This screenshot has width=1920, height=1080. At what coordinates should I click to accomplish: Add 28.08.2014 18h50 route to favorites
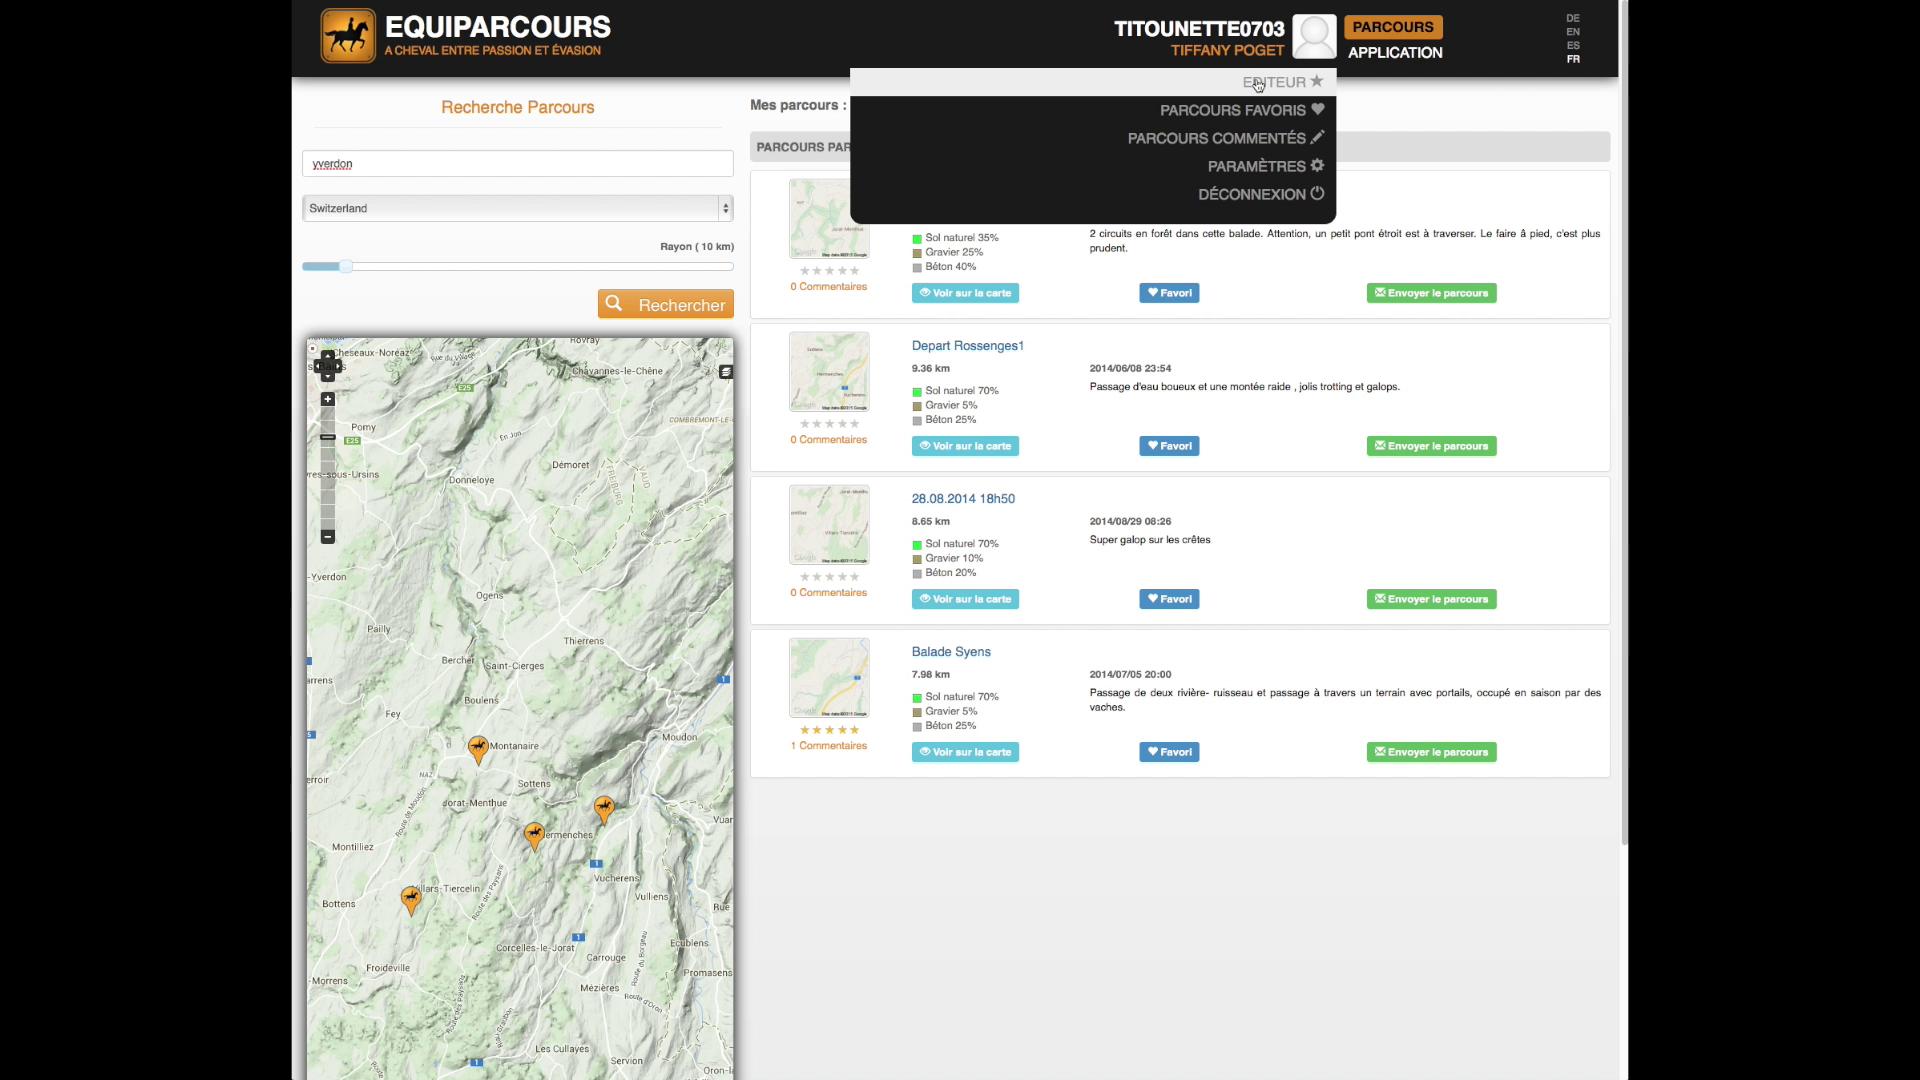point(1169,599)
